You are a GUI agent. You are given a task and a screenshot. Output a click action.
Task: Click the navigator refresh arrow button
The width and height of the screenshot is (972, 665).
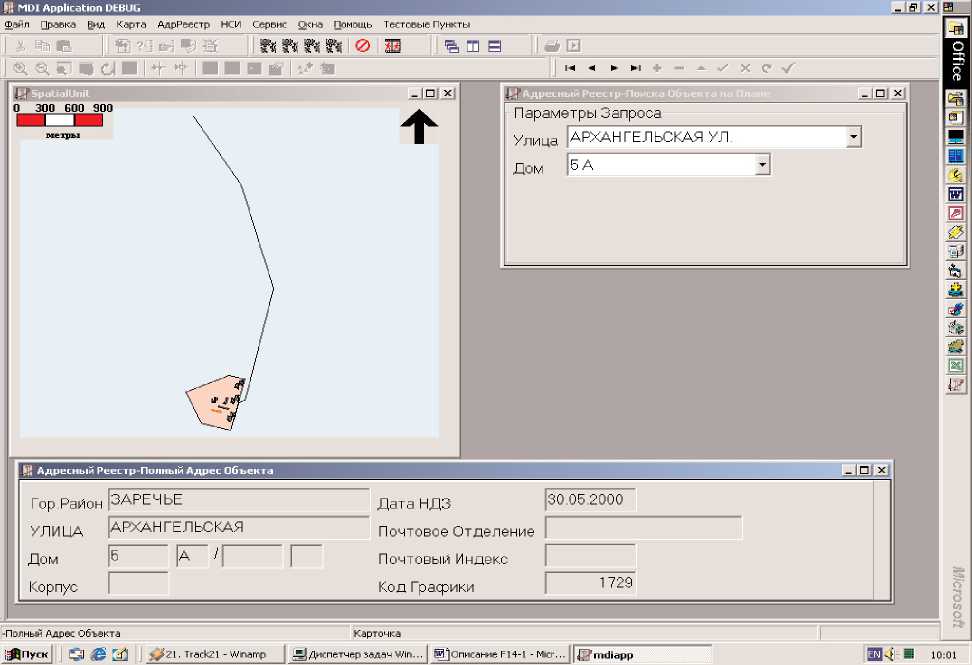pos(767,68)
